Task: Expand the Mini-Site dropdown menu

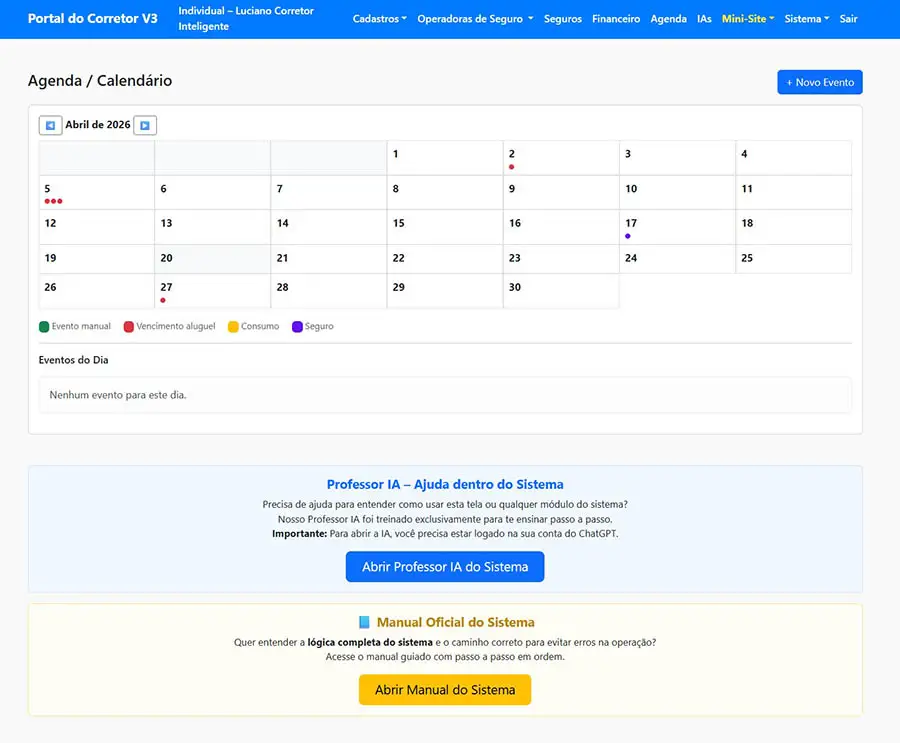Action: point(748,19)
